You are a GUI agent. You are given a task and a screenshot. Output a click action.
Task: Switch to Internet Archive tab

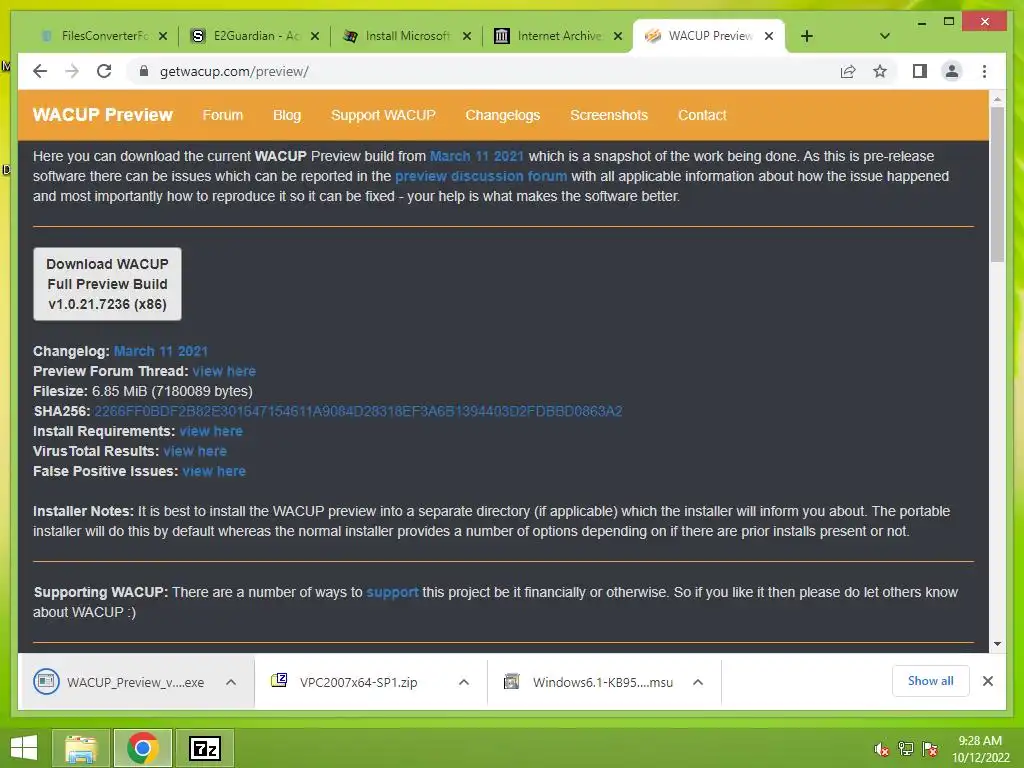558,36
